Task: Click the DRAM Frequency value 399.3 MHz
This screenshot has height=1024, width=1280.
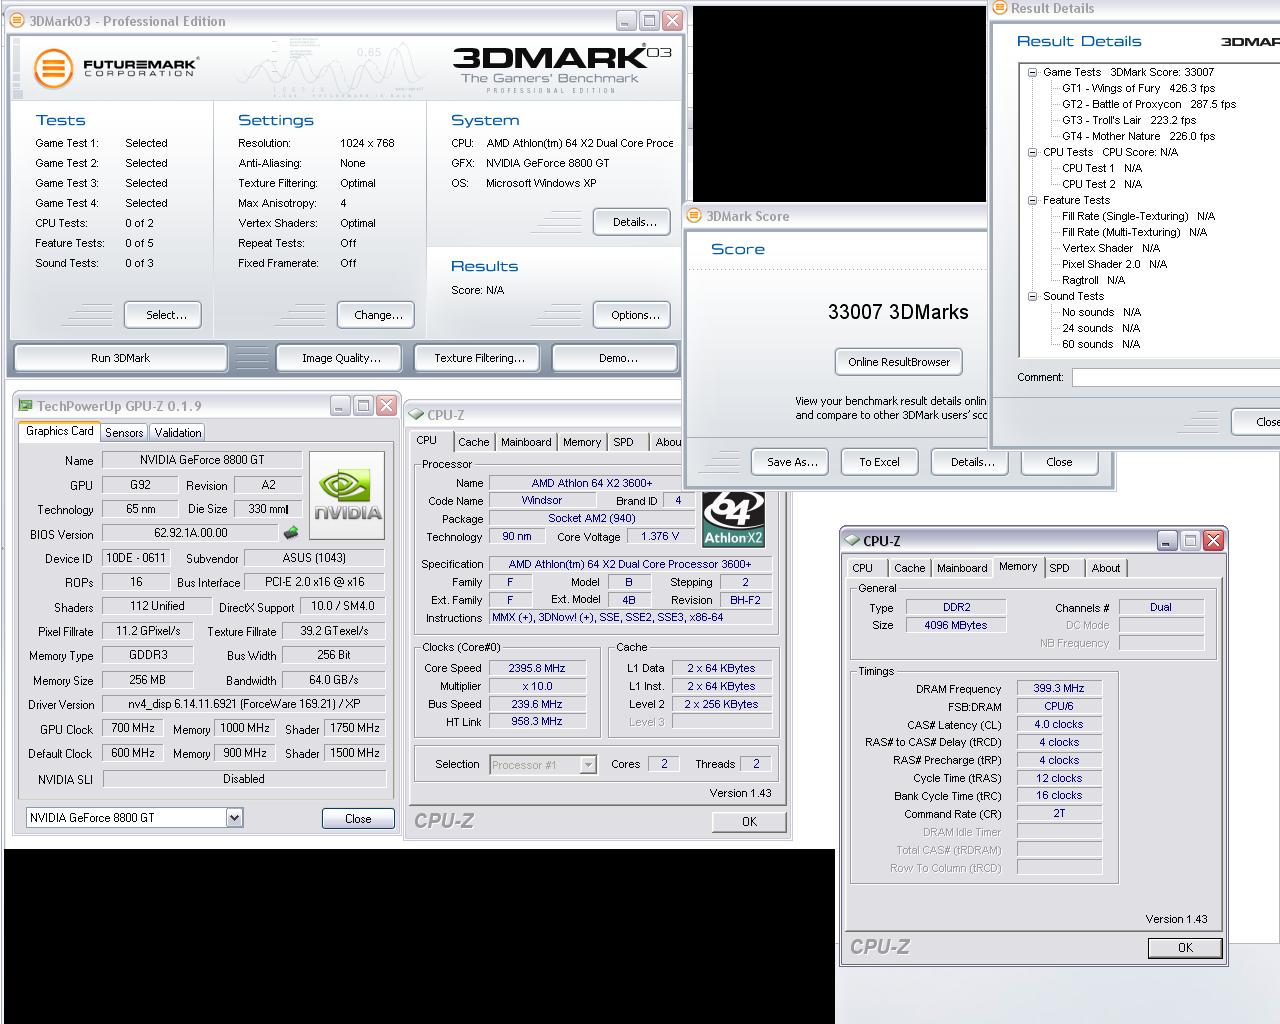Action: pyautogui.click(x=1059, y=688)
